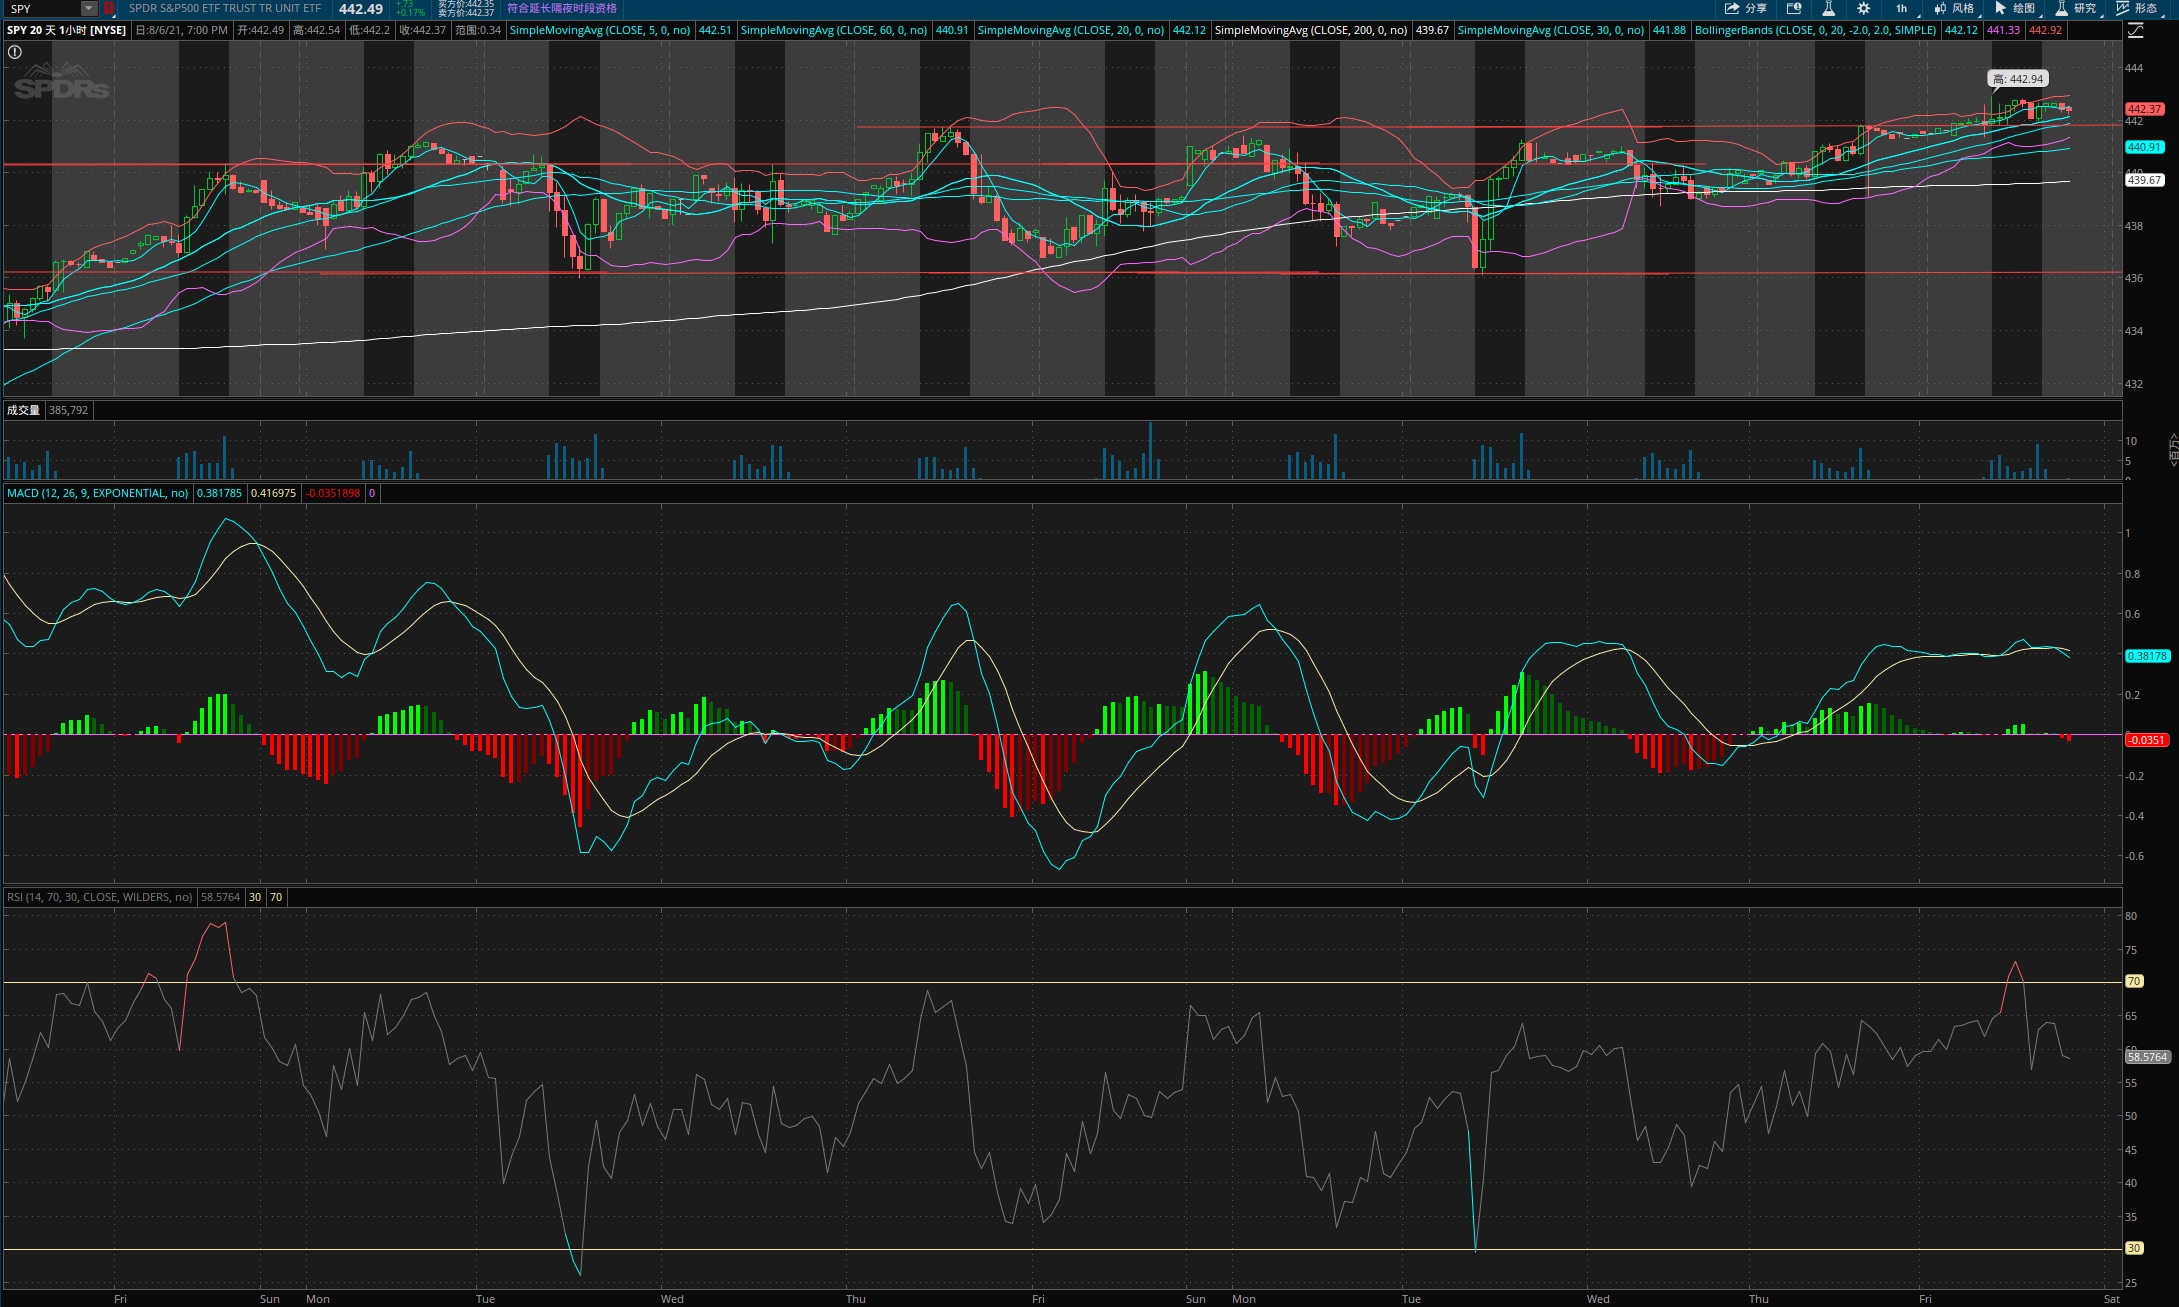Viewport: 2179px width, 1307px height.
Task: Click the +0.17% change value
Action: (410, 13)
